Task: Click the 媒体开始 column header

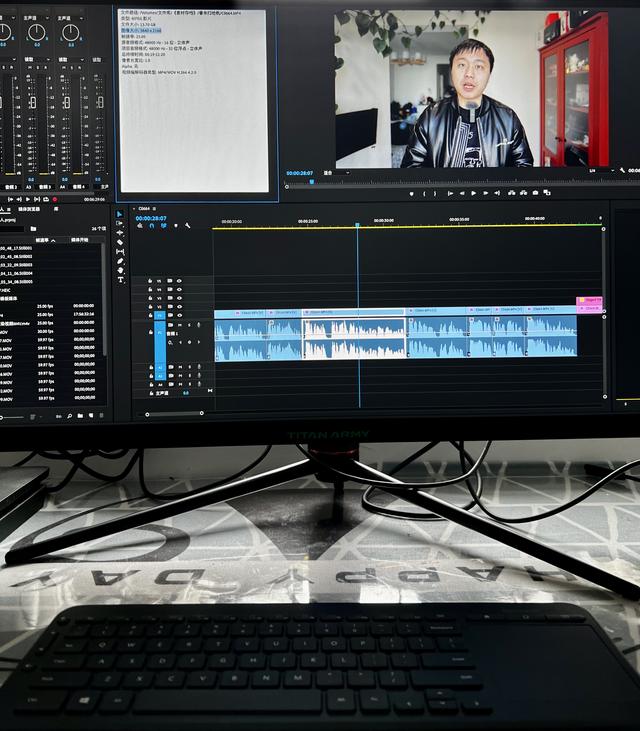Action: (x=79, y=240)
